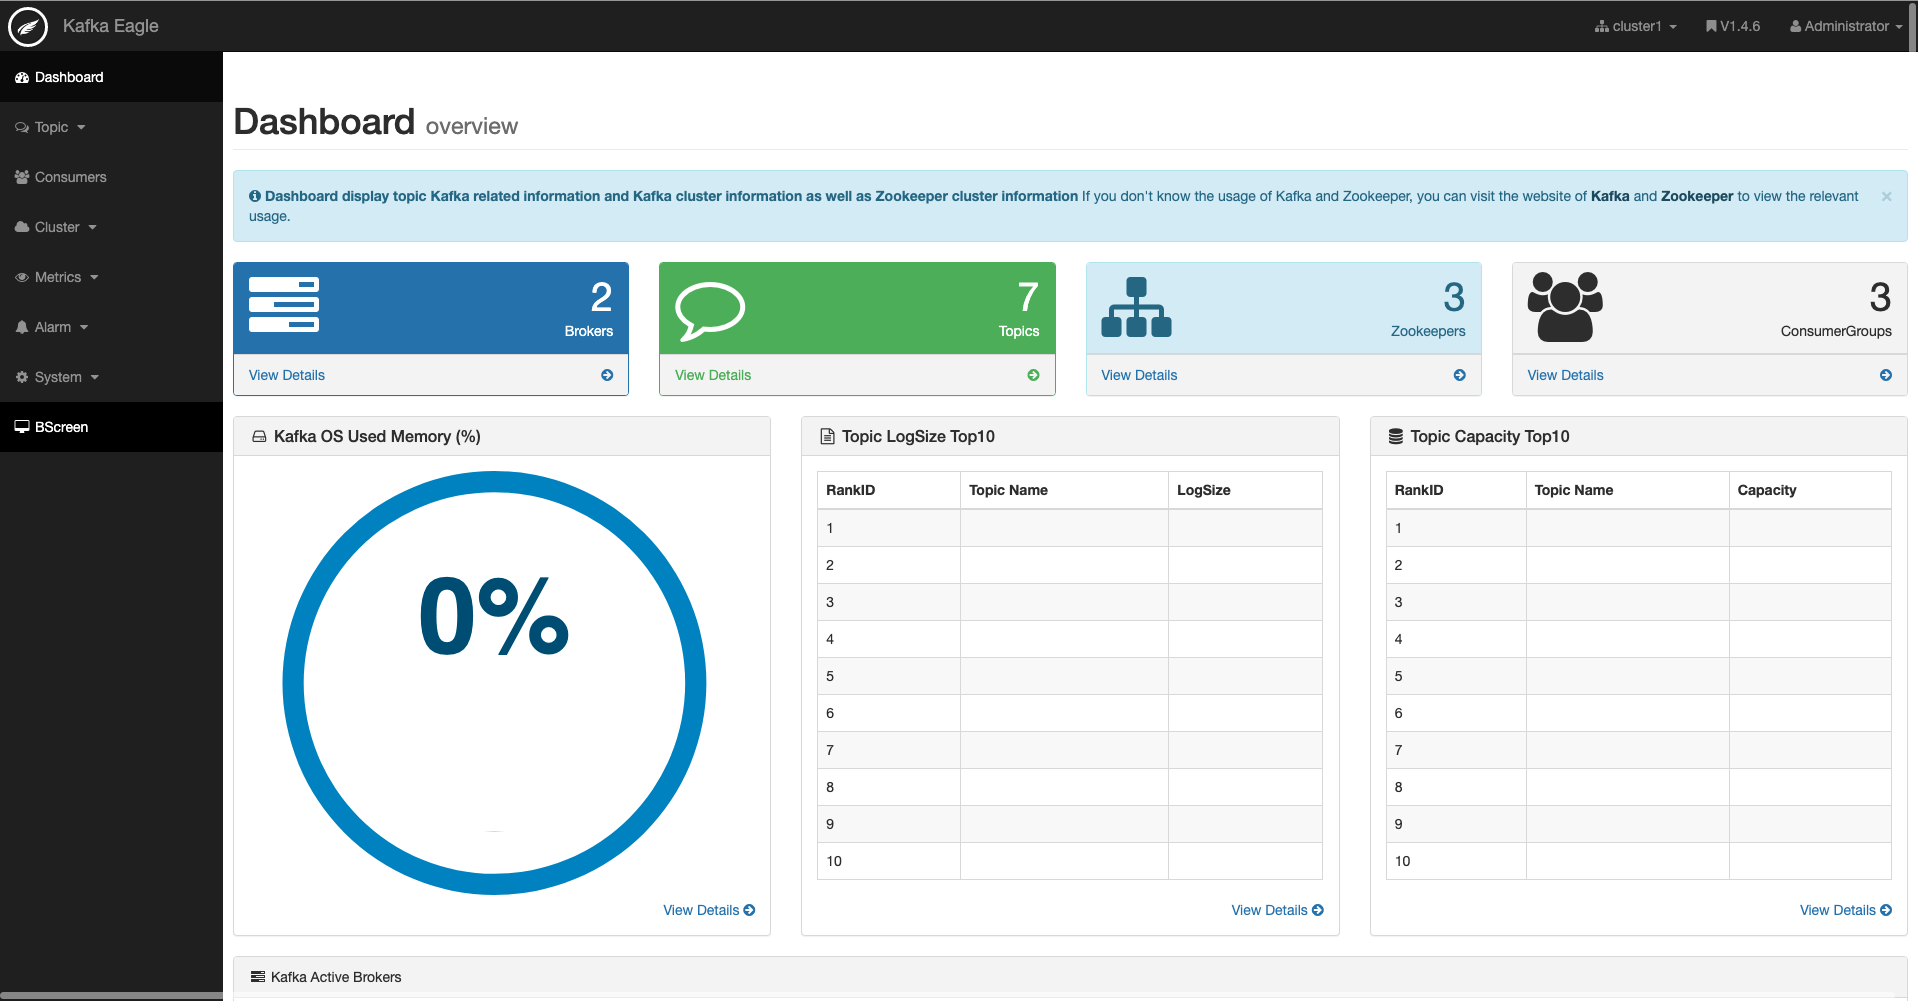This screenshot has width=1918, height=1001.
Task: Follow the Zookeeper website link in alert
Action: 1697,196
